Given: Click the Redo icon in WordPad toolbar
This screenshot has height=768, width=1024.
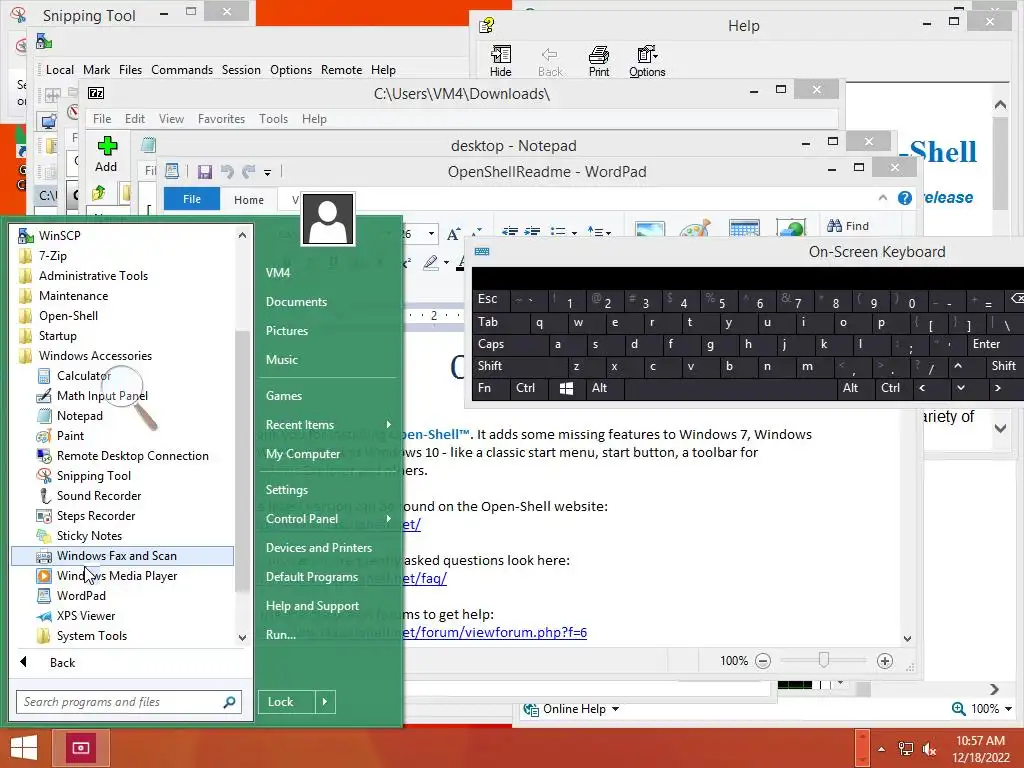Looking at the screenshot, I should tap(248, 172).
